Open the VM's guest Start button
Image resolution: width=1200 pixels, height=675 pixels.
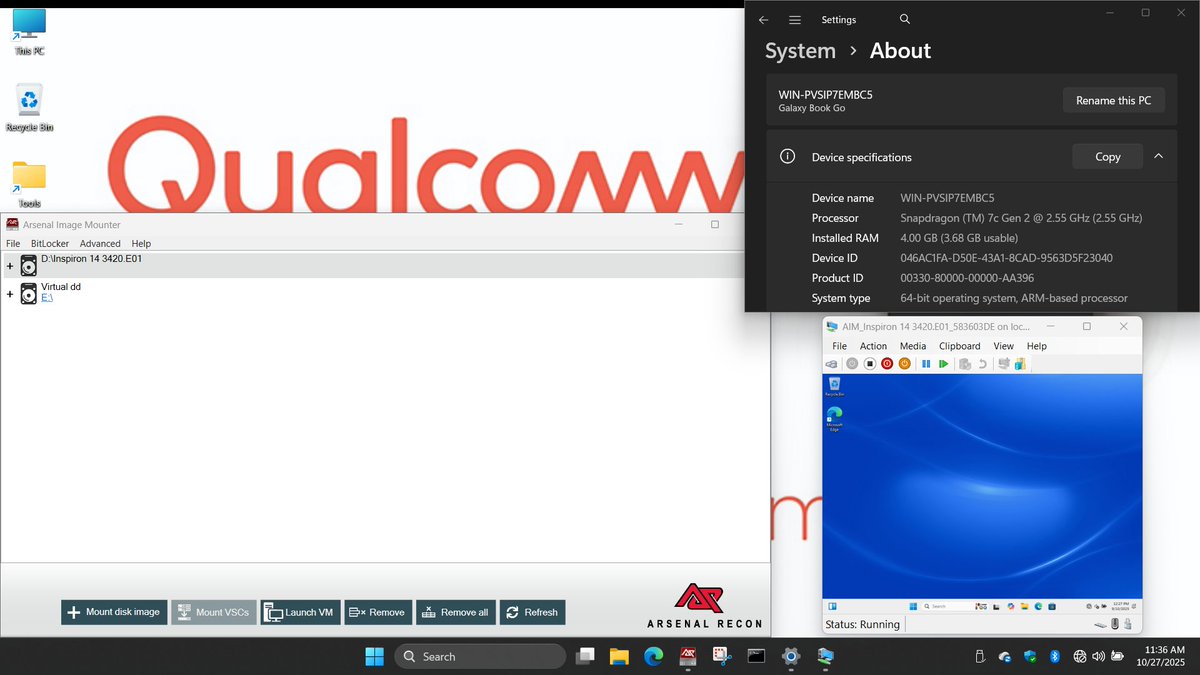pyautogui.click(x=911, y=606)
